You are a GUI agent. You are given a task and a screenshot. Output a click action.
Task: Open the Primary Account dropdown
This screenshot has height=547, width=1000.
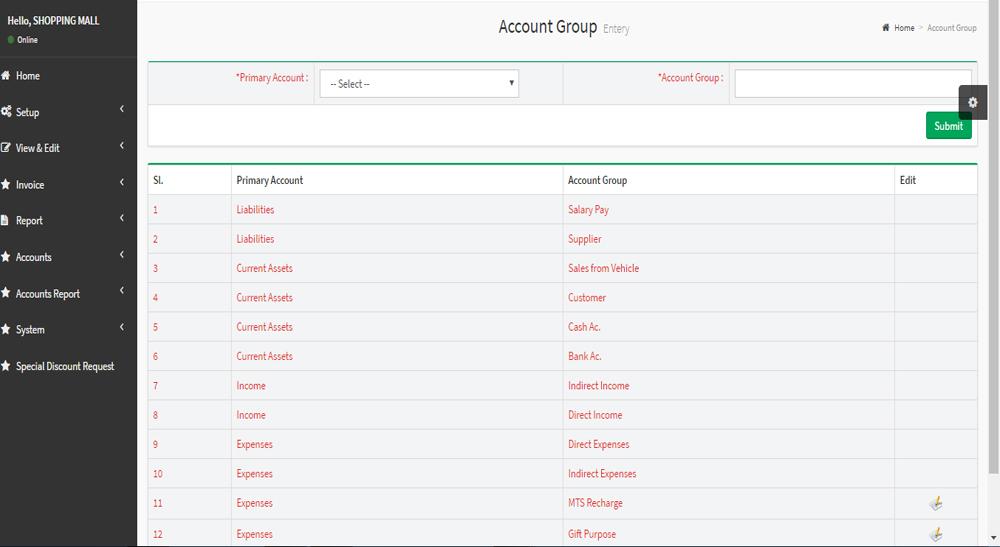[x=420, y=84]
